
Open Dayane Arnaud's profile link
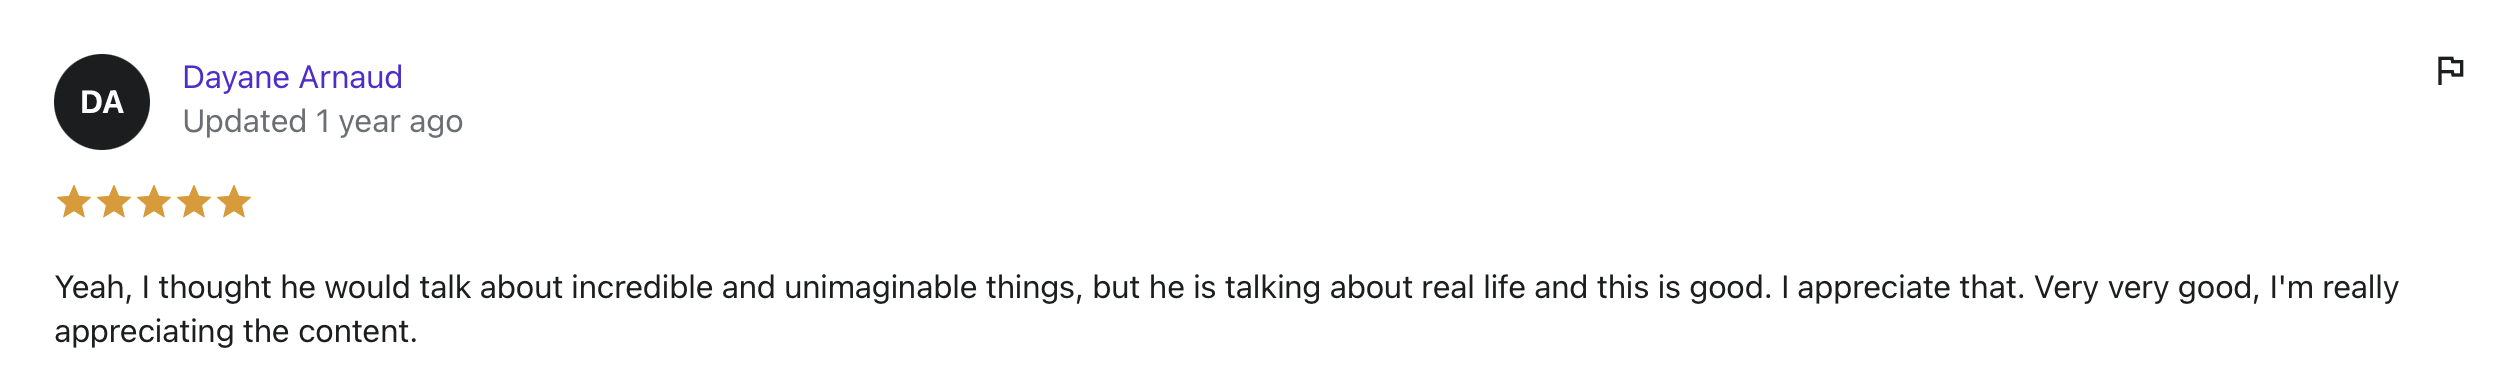[292, 77]
